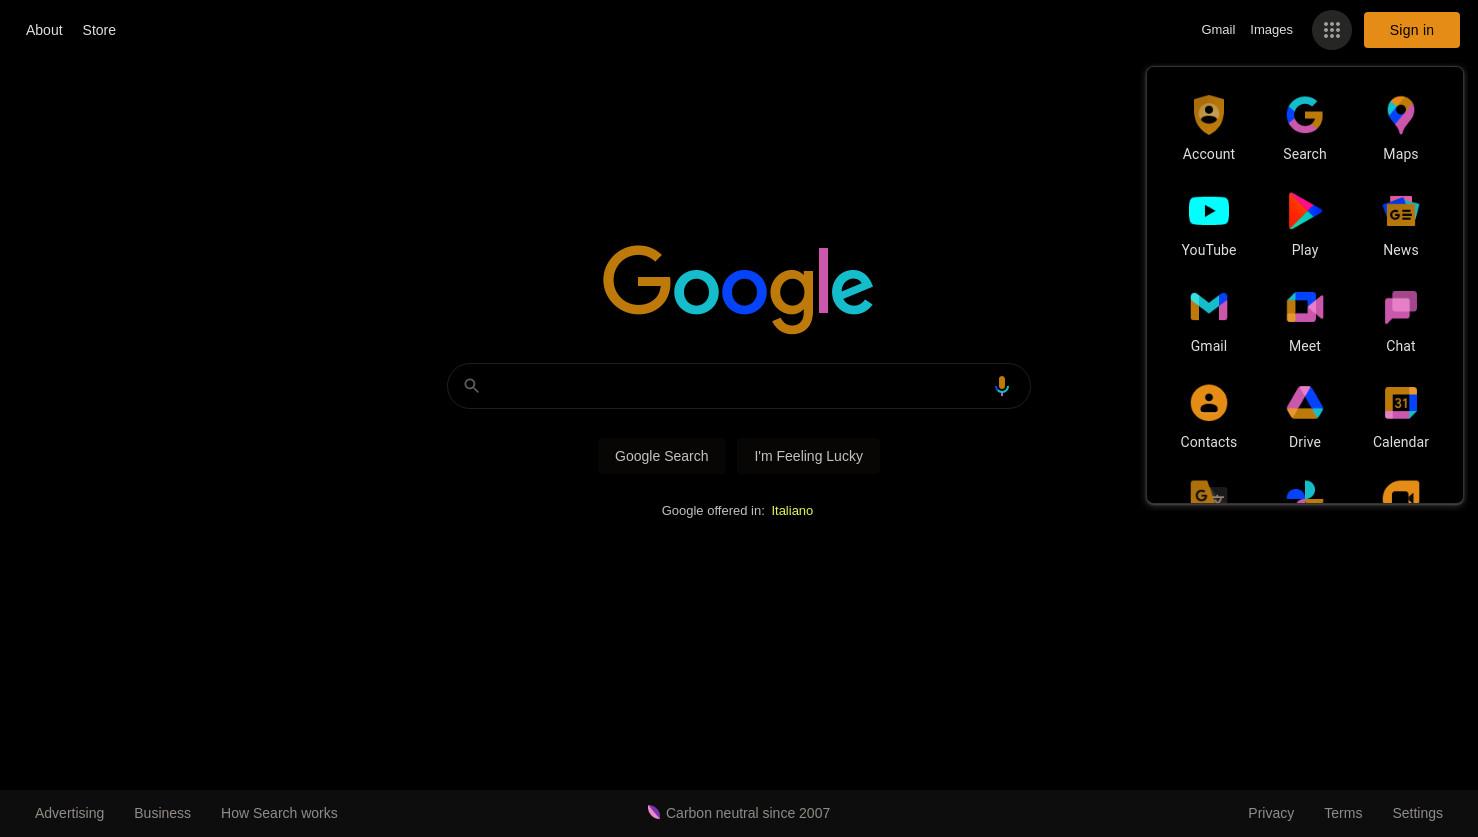
Task: Click the leaf icon beside Carbon neutral
Action: pyautogui.click(x=654, y=812)
